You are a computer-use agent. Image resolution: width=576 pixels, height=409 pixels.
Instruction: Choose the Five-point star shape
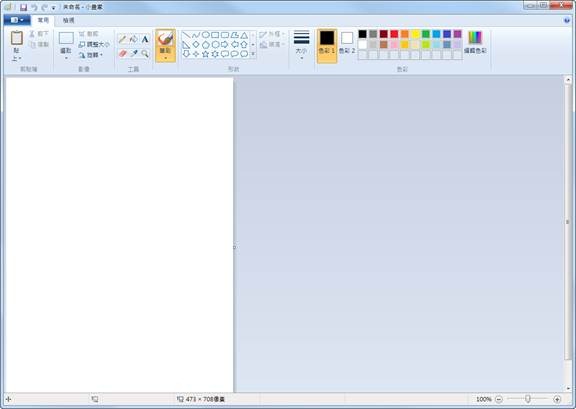click(x=206, y=54)
